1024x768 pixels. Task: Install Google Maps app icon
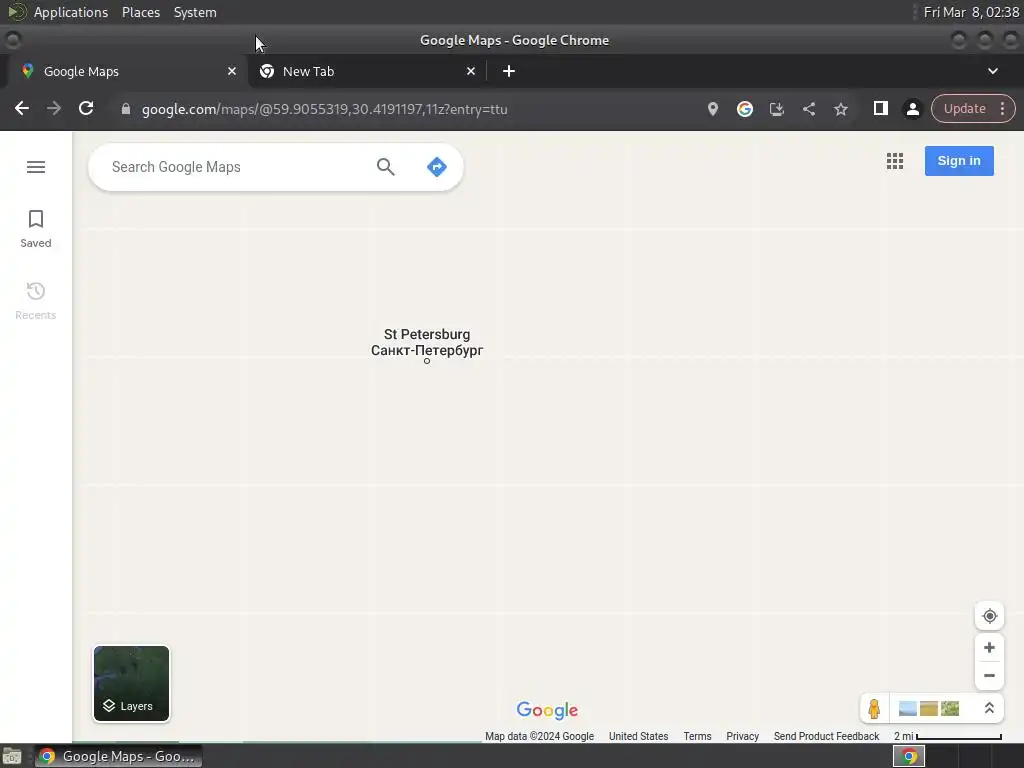pyautogui.click(x=776, y=109)
